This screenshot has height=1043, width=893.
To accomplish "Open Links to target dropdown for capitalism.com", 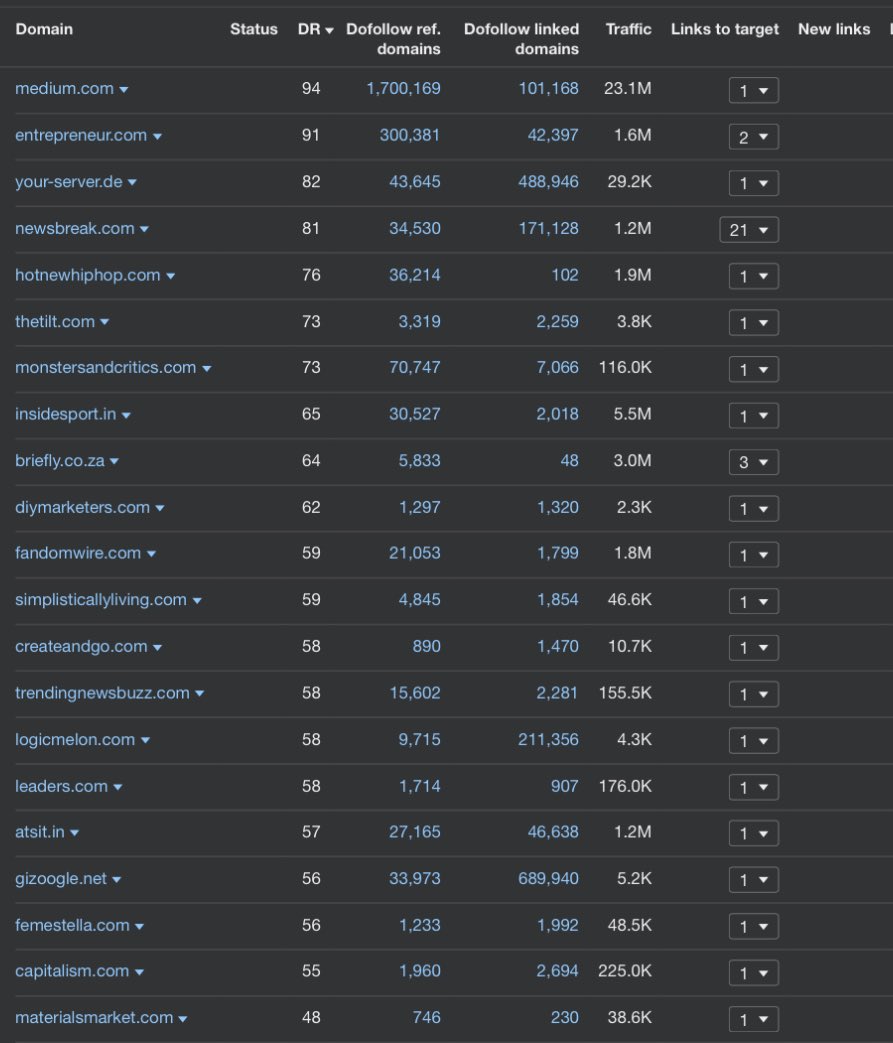I will [x=754, y=972].
